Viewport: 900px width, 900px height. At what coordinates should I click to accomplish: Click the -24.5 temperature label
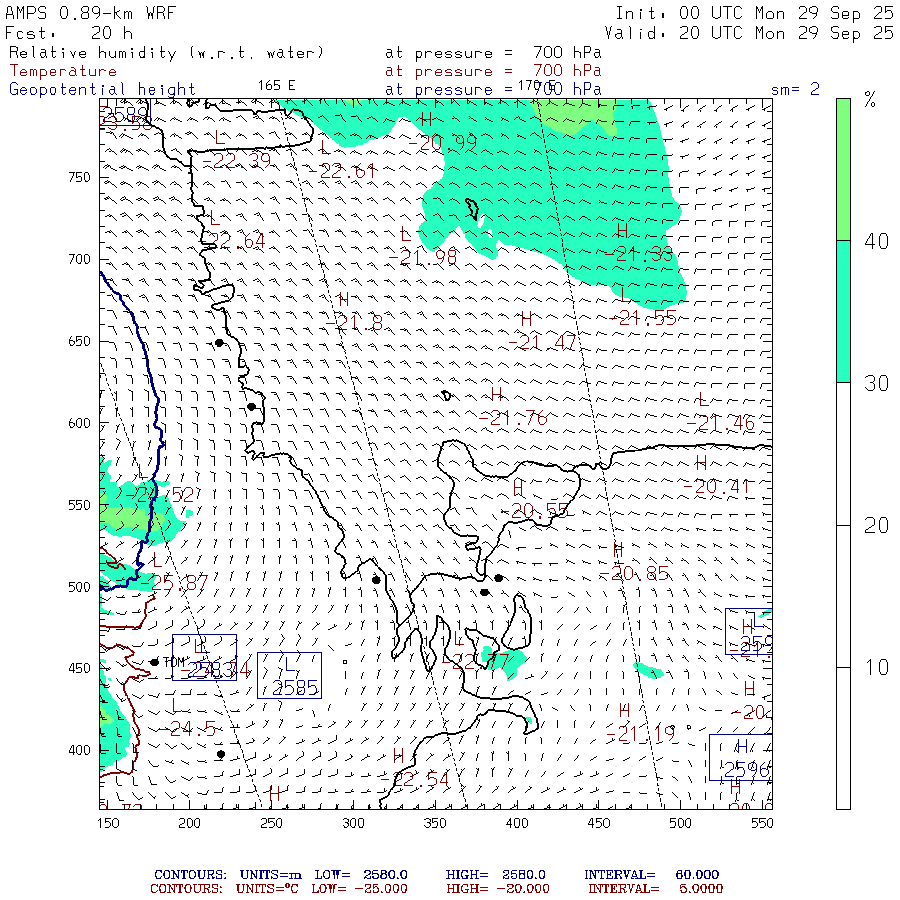pyautogui.click(x=192, y=729)
